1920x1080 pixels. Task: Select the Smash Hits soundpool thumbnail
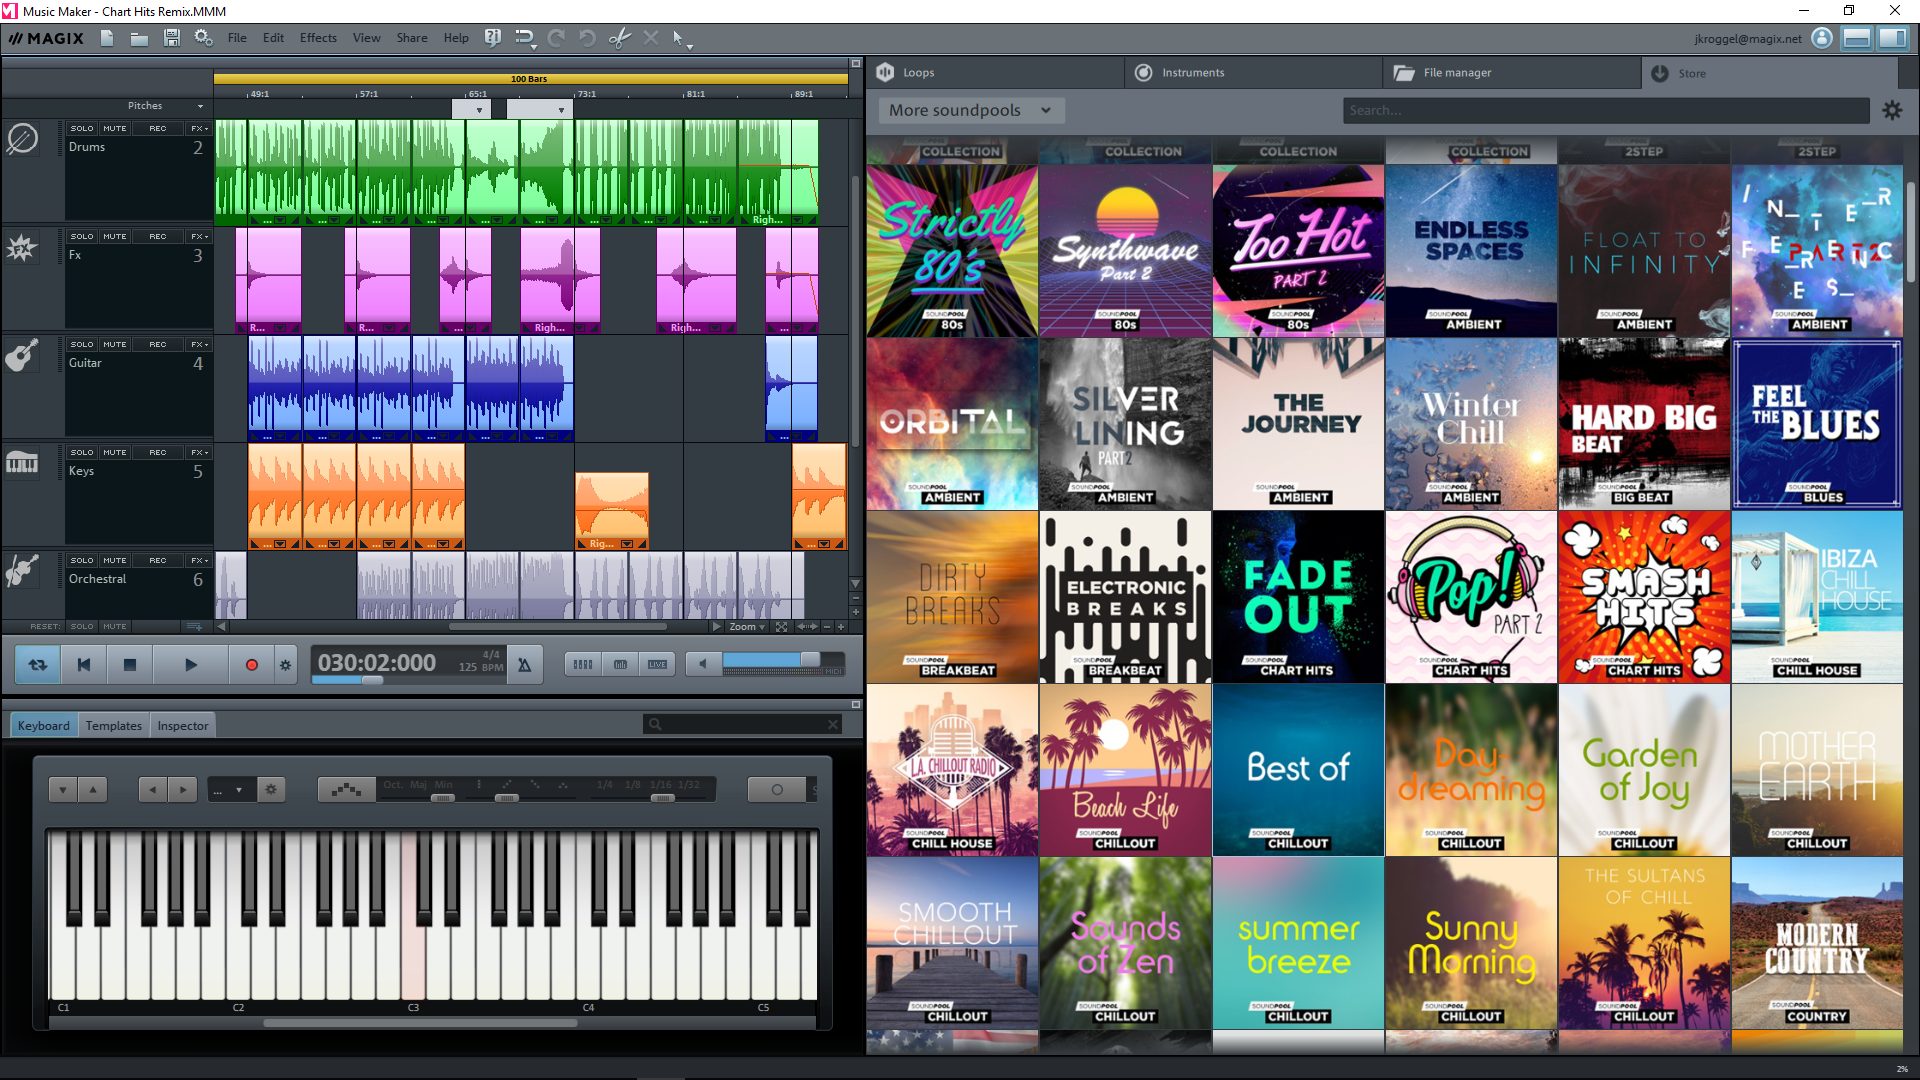click(1644, 597)
